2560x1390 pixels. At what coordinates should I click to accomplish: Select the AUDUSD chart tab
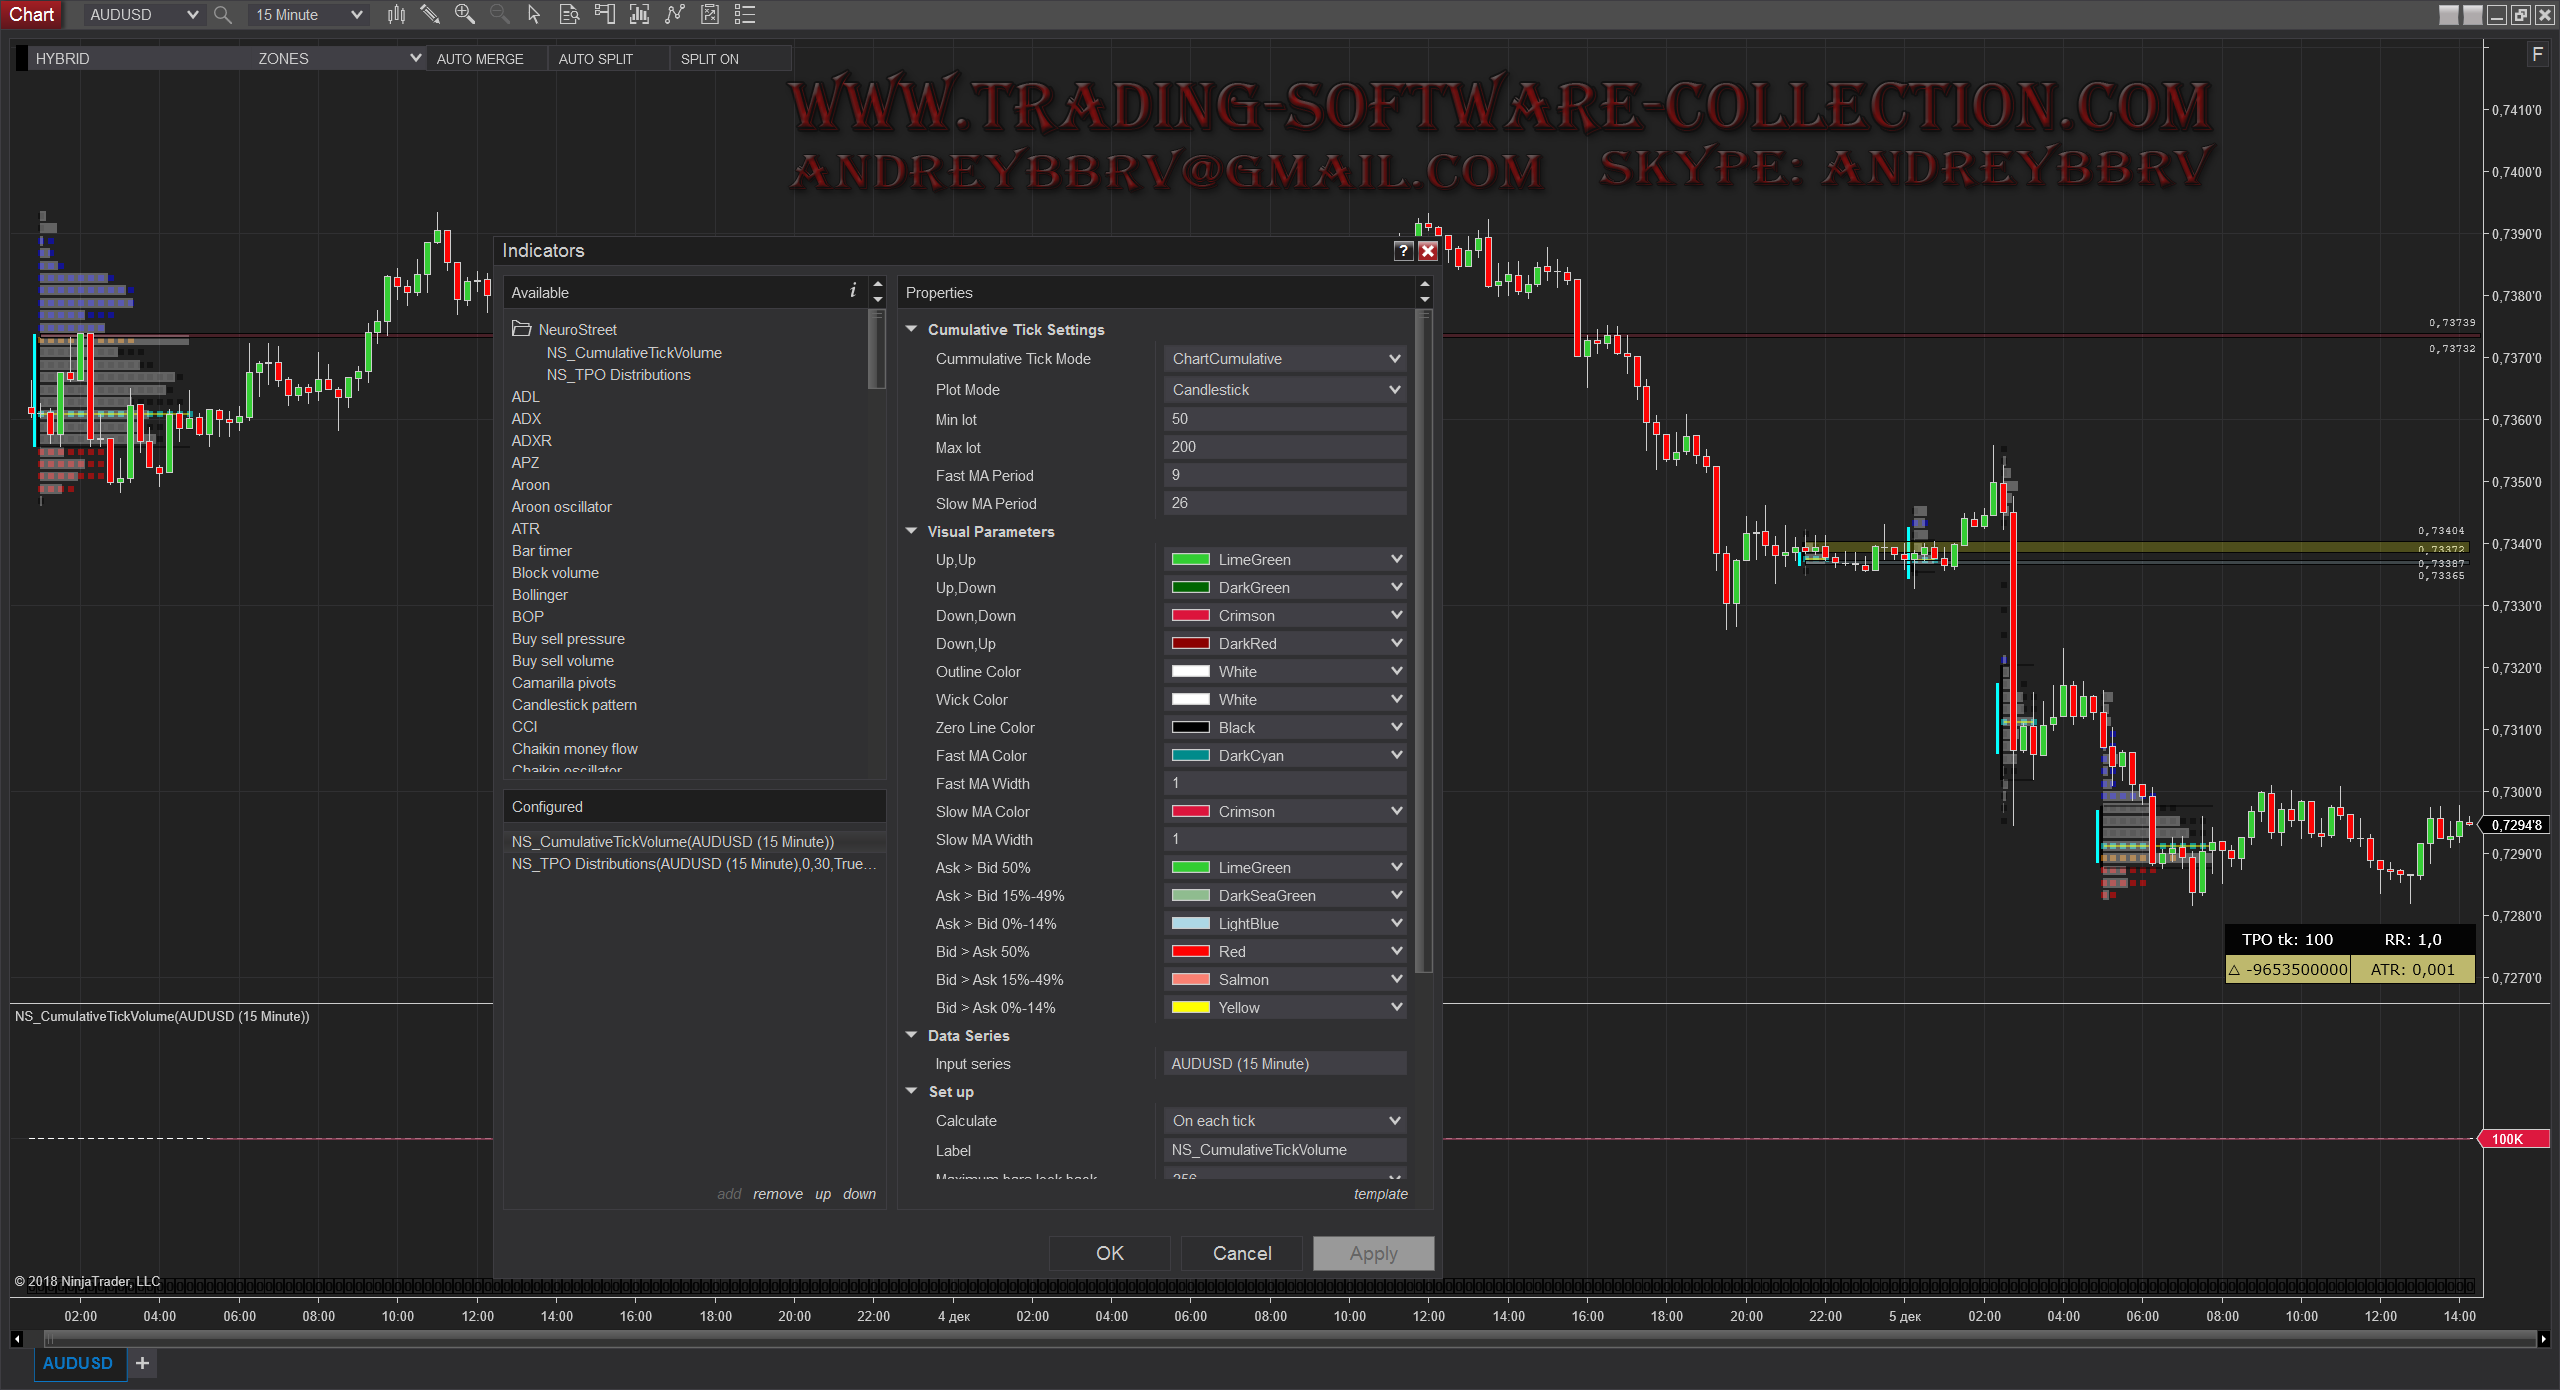[78, 1363]
